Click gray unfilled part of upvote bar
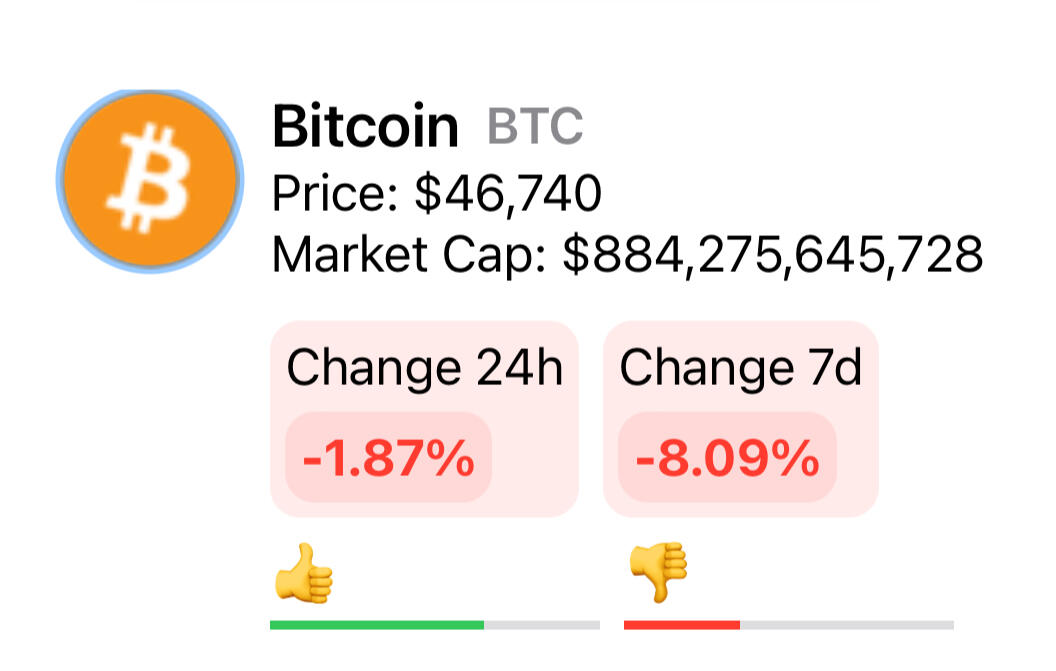Image resolution: width=1056 pixels, height=671 pixels. 542,625
